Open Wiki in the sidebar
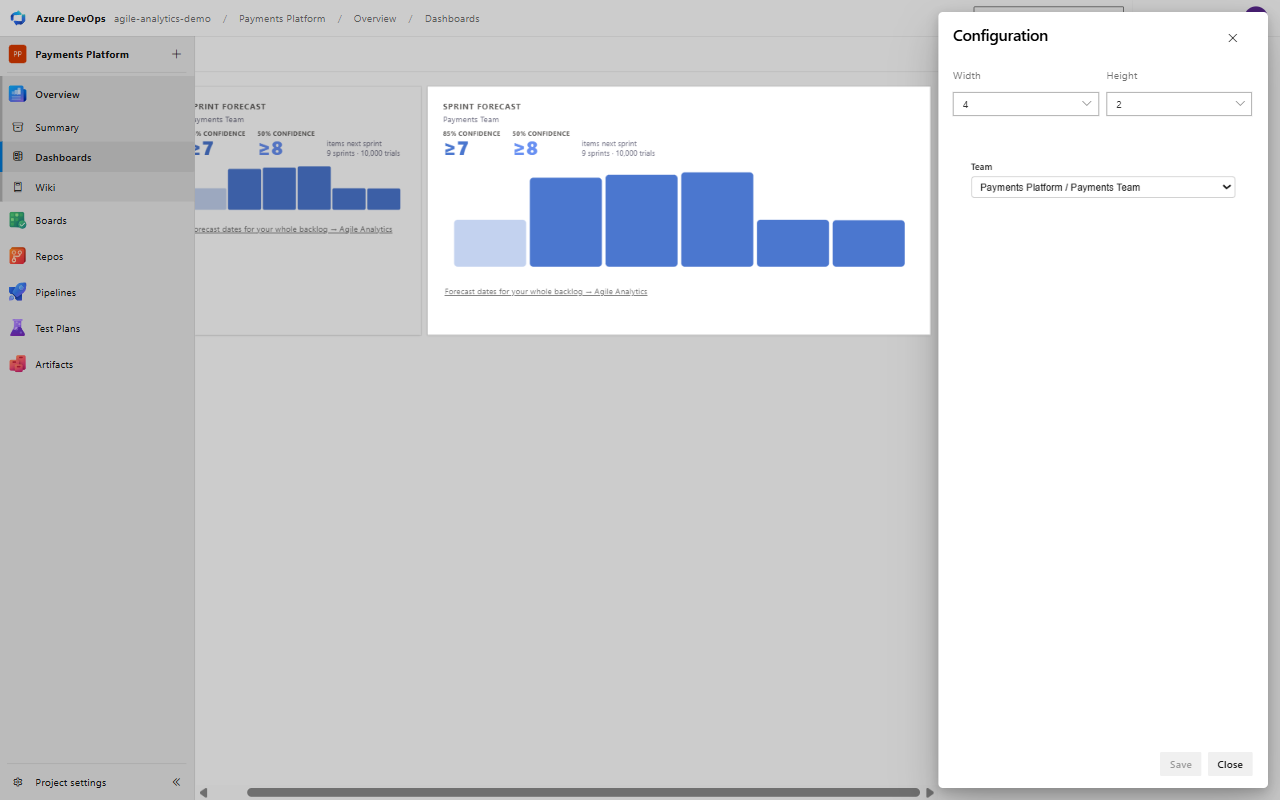The image size is (1280, 800). coord(97,187)
